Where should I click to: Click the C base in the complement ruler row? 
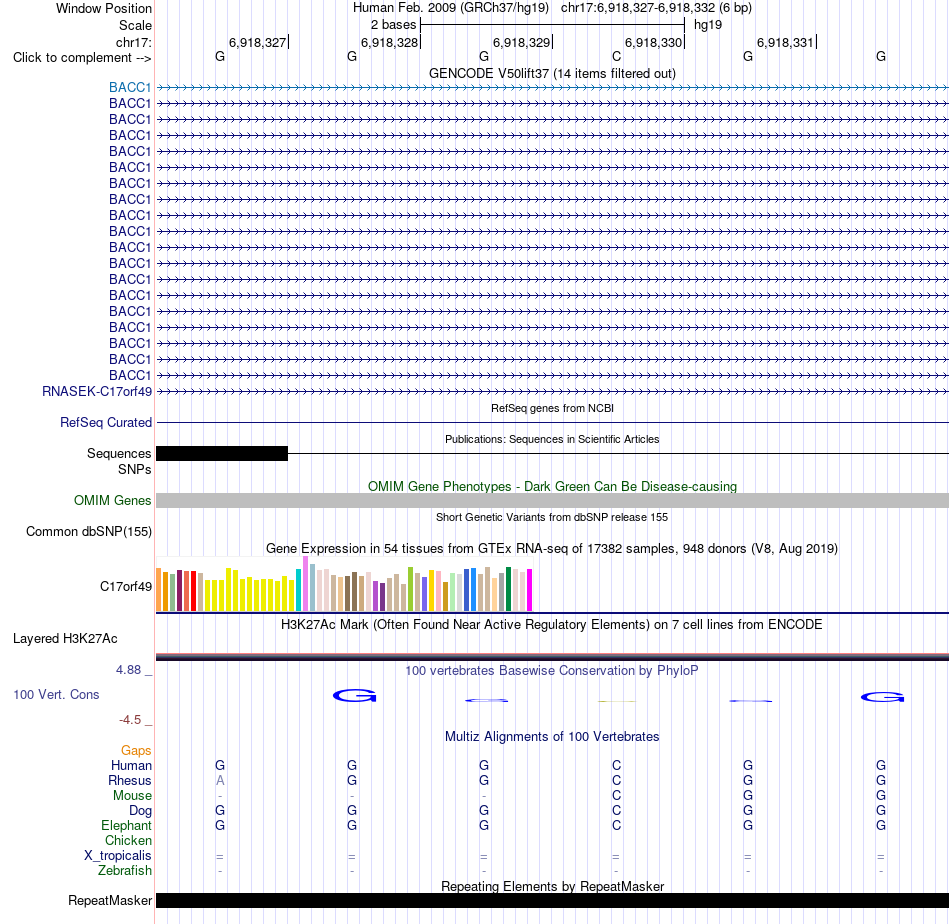[616, 57]
